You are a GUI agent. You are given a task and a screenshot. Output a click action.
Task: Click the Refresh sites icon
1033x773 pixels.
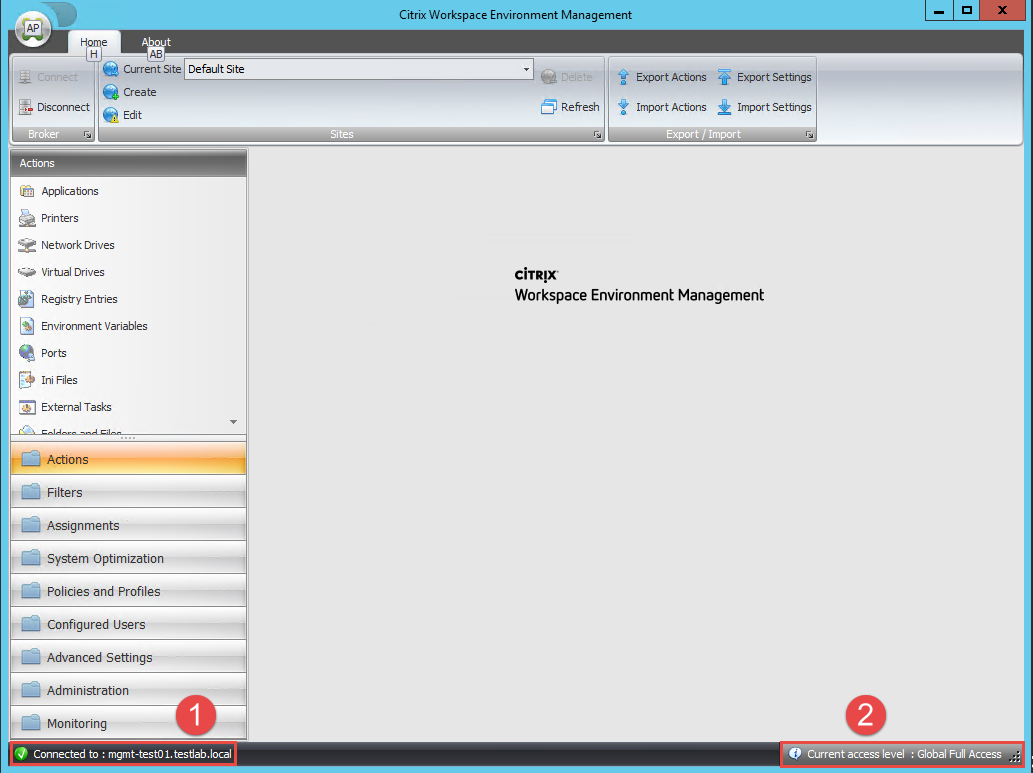point(549,107)
